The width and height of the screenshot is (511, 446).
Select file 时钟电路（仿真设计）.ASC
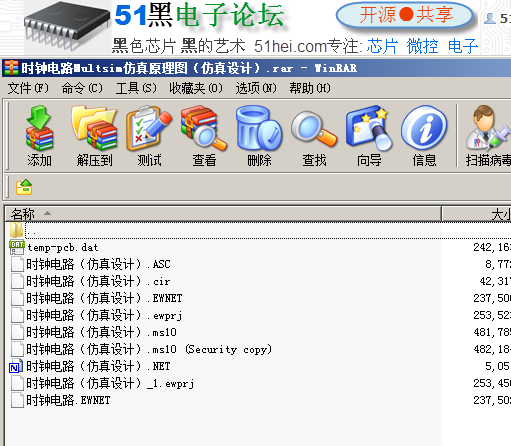tap(98, 265)
